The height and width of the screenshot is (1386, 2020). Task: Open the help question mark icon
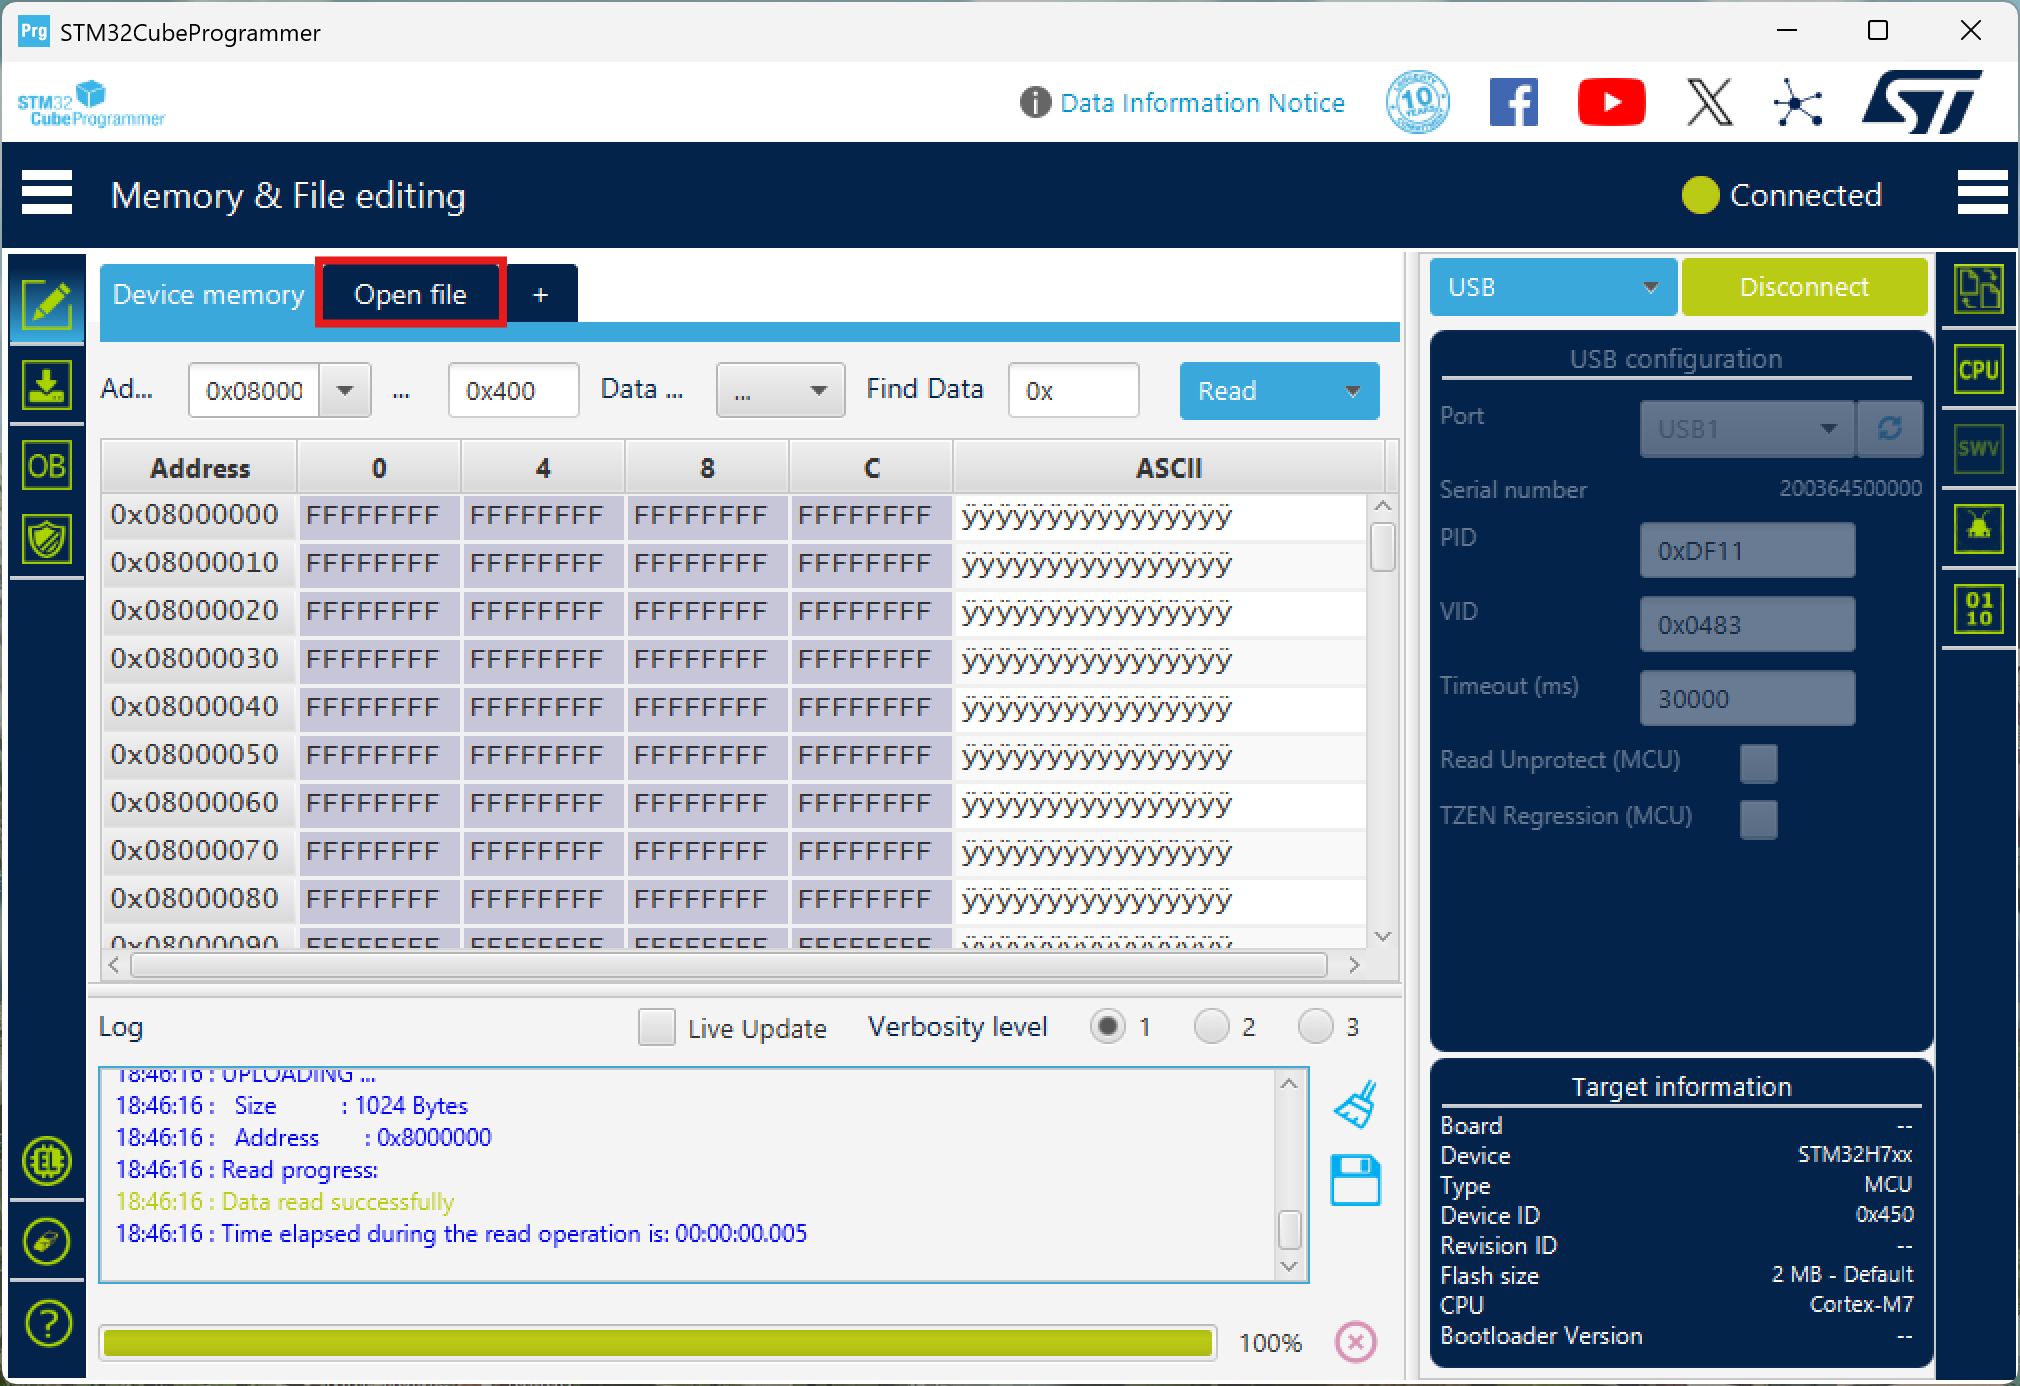(47, 1323)
